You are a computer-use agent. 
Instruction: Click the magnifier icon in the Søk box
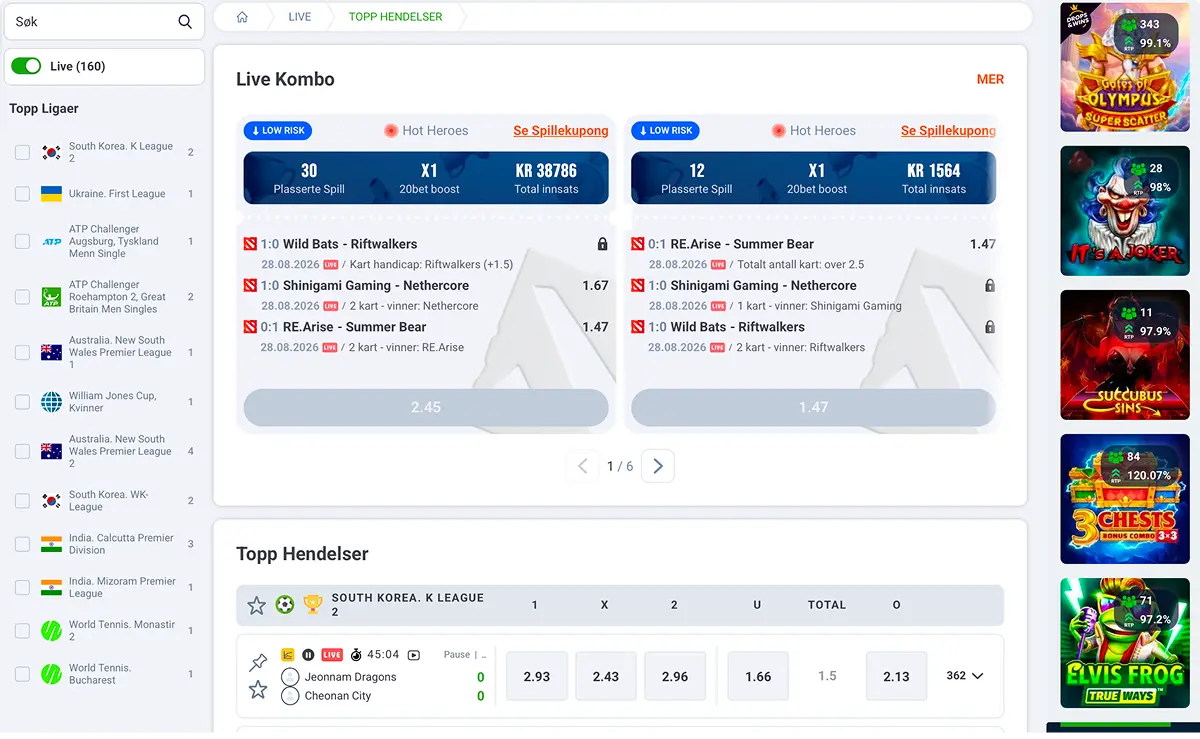pos(185,21)
